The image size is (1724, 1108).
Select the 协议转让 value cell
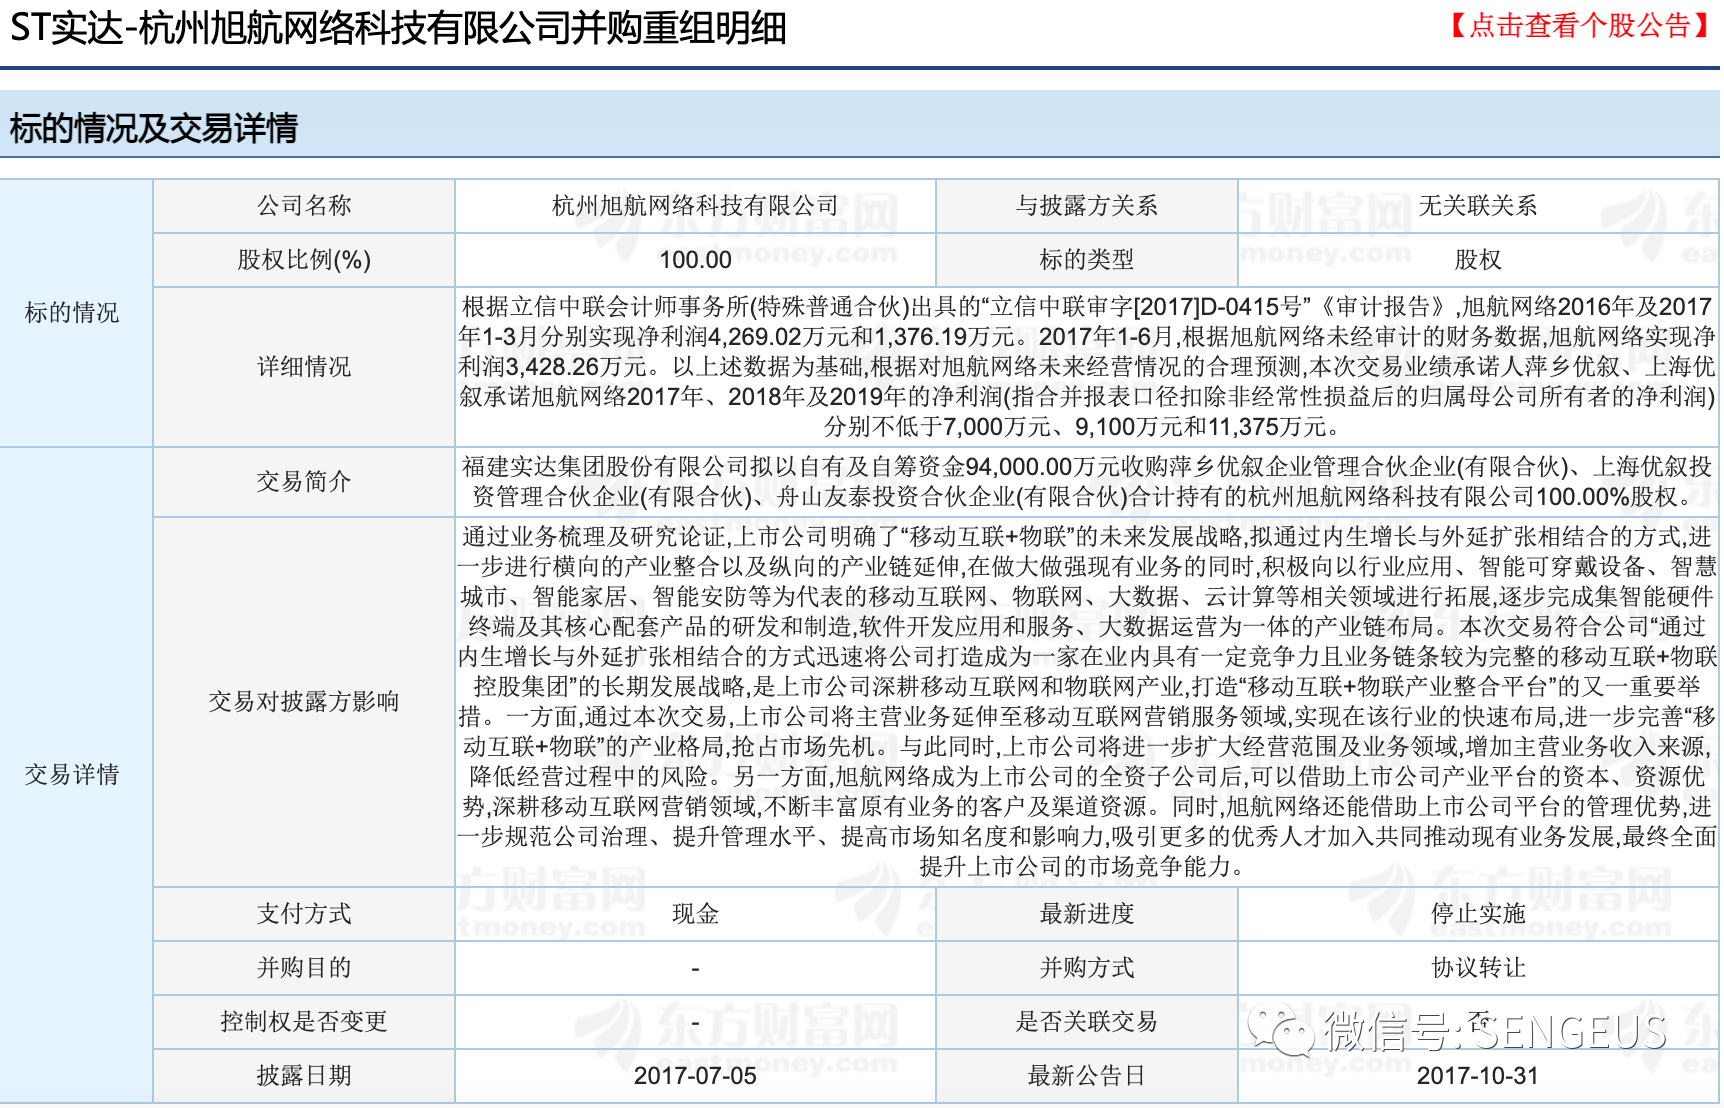tap(1478, 968)
